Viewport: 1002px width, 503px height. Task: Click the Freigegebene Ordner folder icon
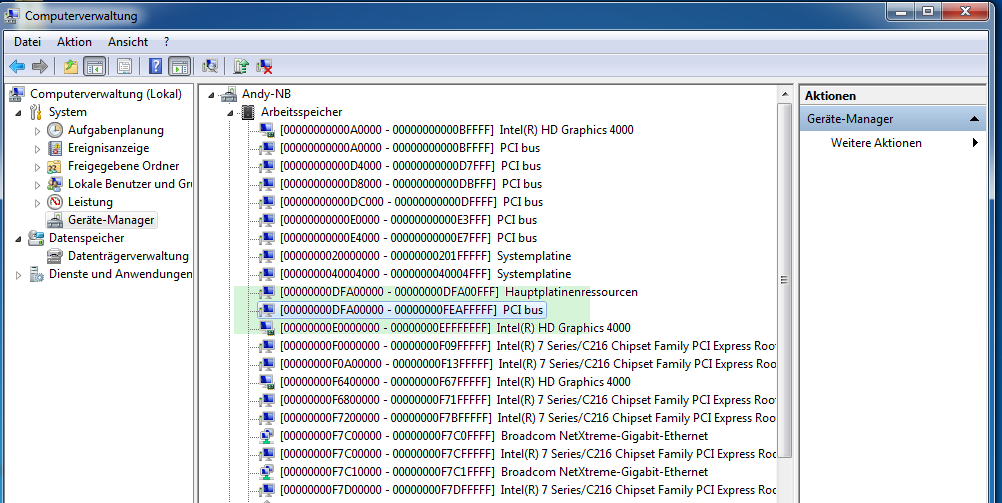(x=55, y=166)
